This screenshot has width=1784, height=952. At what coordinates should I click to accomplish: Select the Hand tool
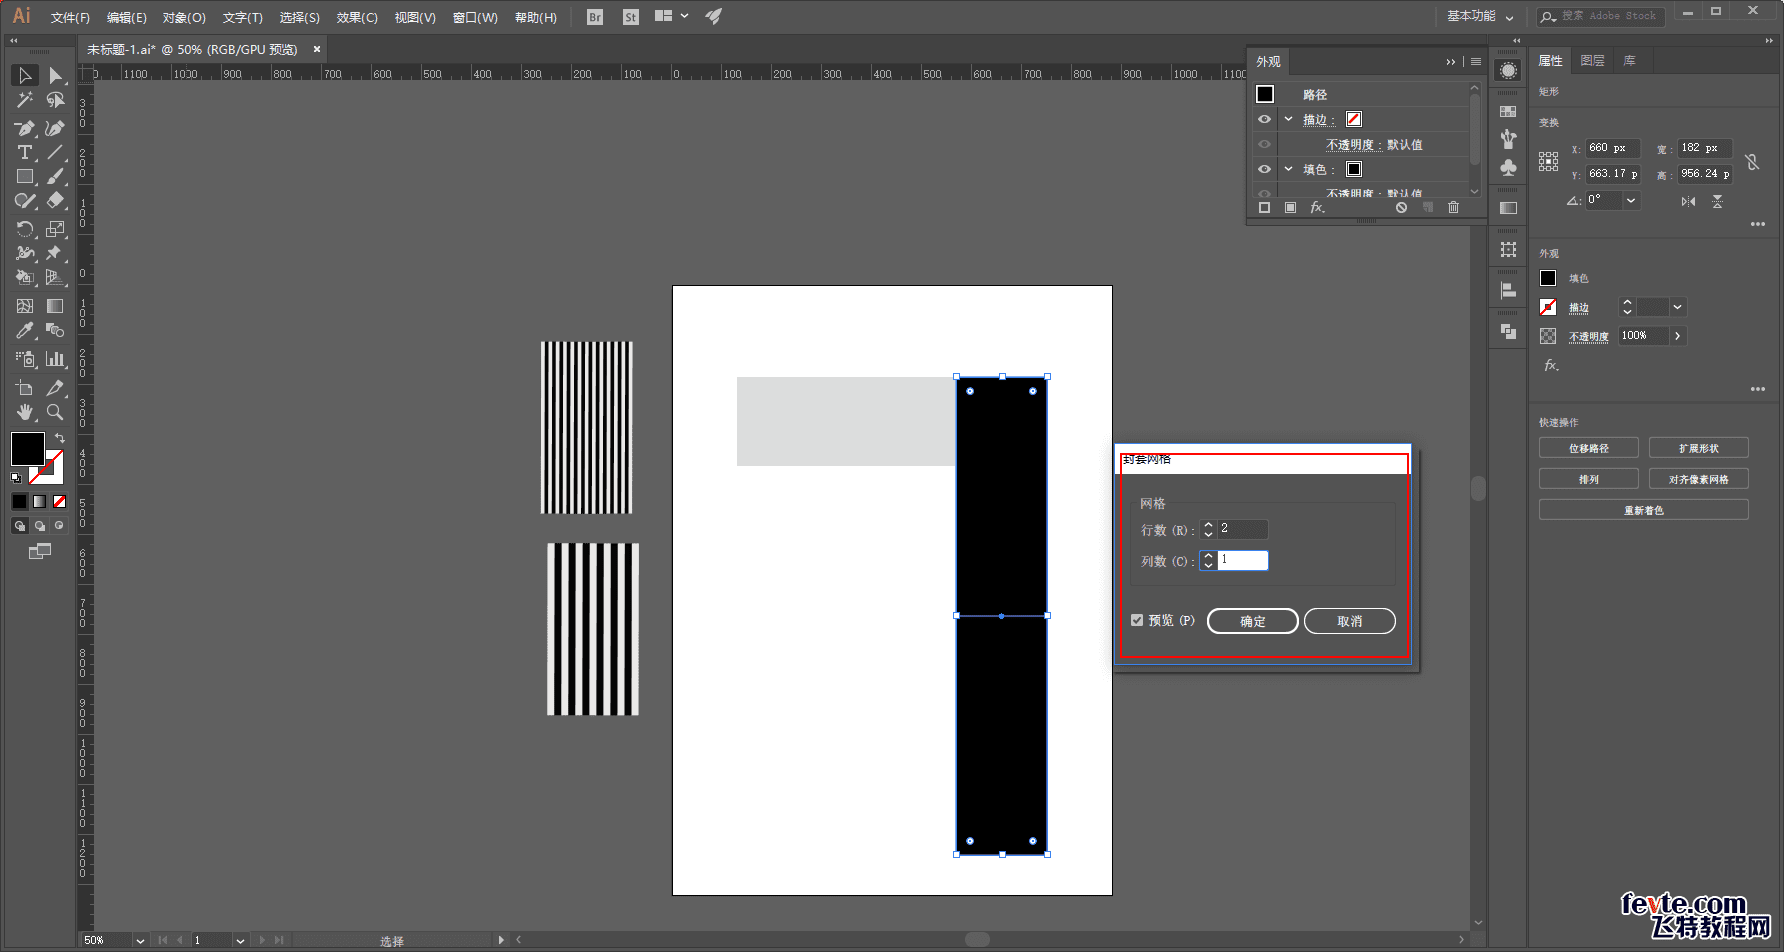(x=24, y=412)
